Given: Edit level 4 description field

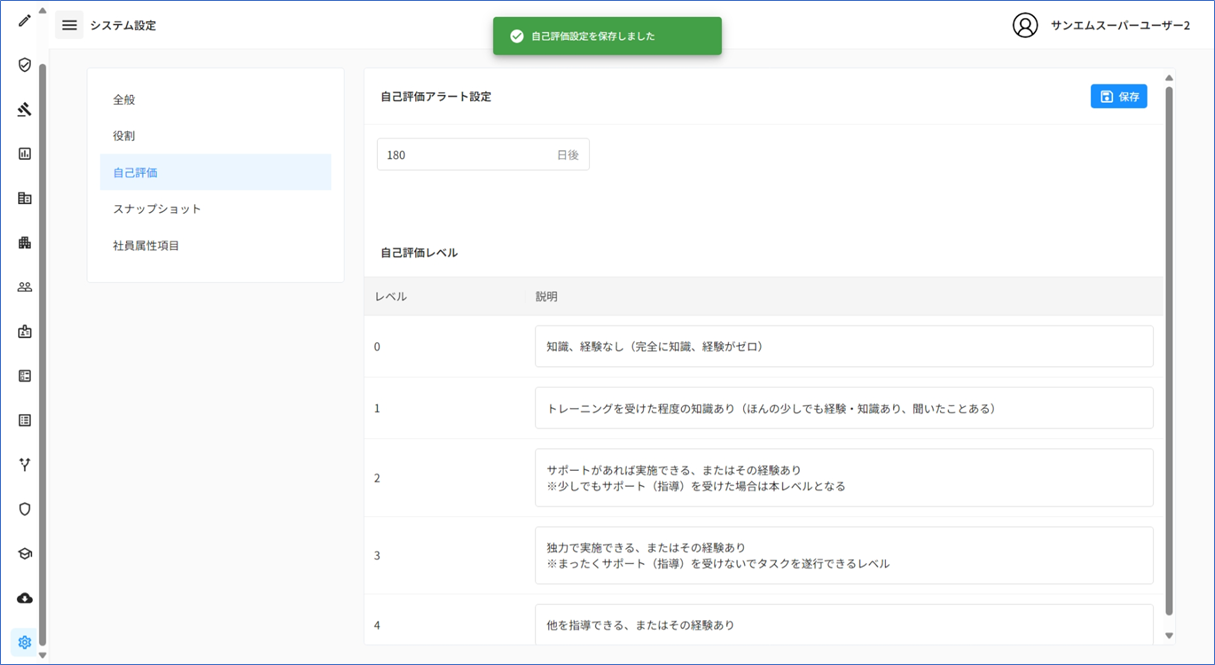Looking at the screenshot, I should (x=844, y=624).
